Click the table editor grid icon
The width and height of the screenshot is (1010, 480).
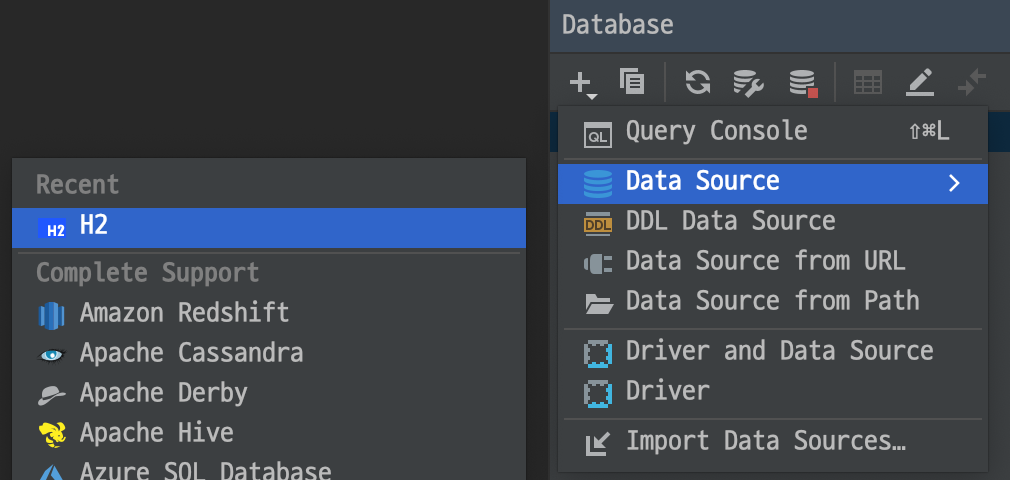(867, 83)
